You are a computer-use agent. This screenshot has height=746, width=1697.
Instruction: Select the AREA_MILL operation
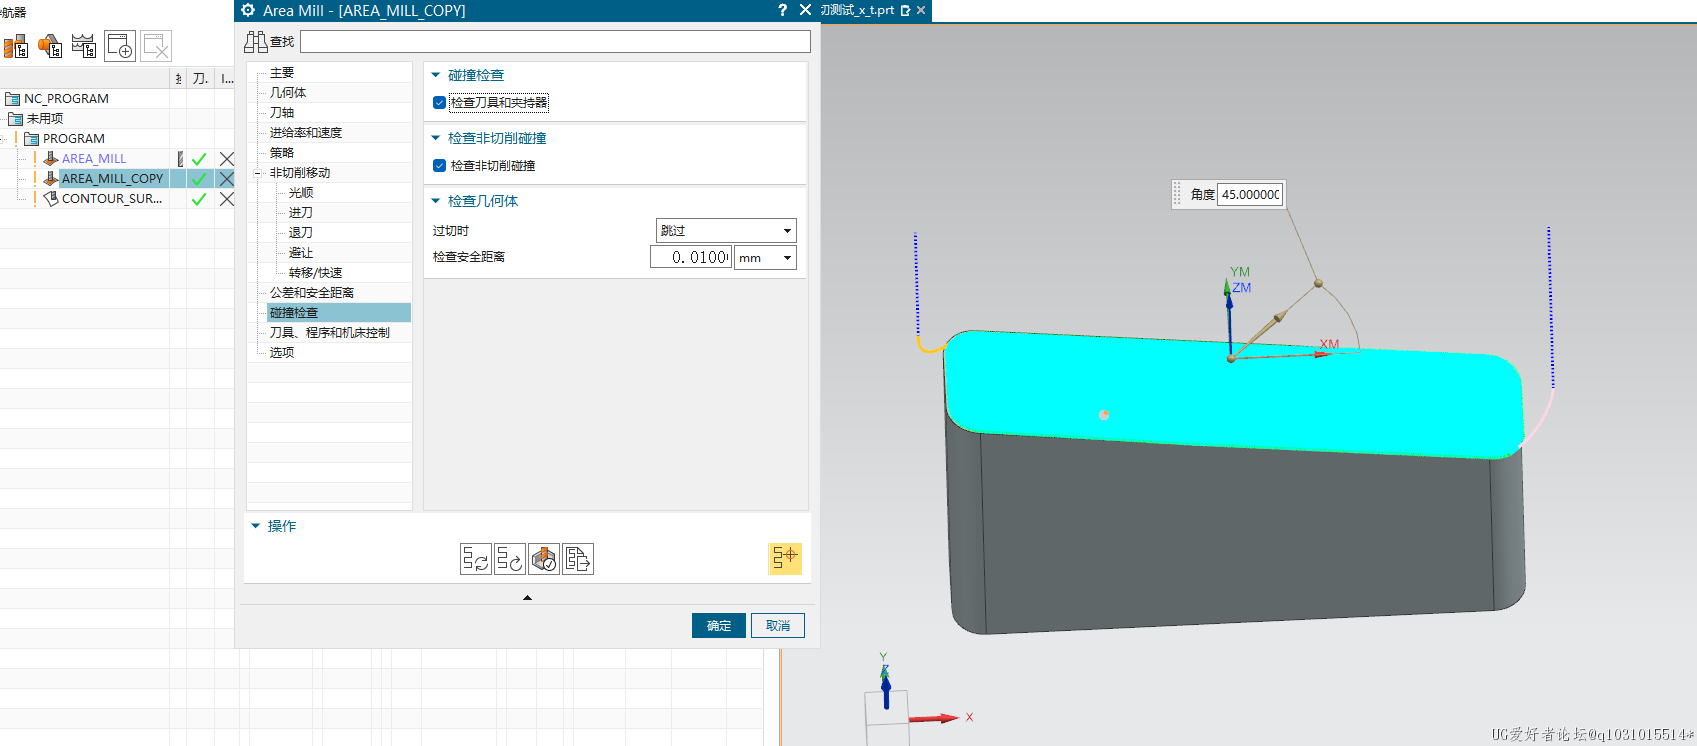click(94, 159)
